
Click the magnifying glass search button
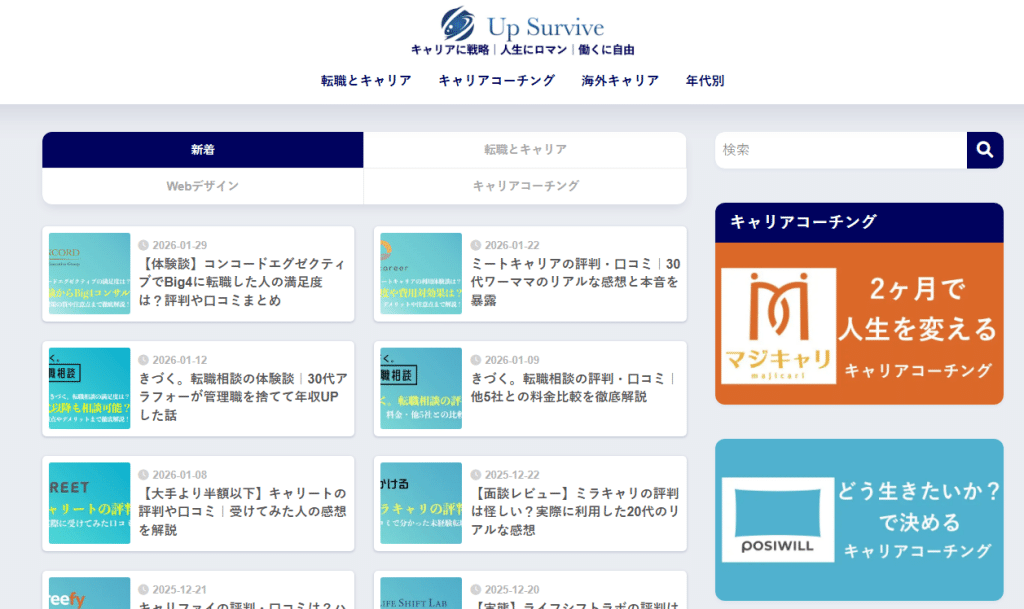985,150
